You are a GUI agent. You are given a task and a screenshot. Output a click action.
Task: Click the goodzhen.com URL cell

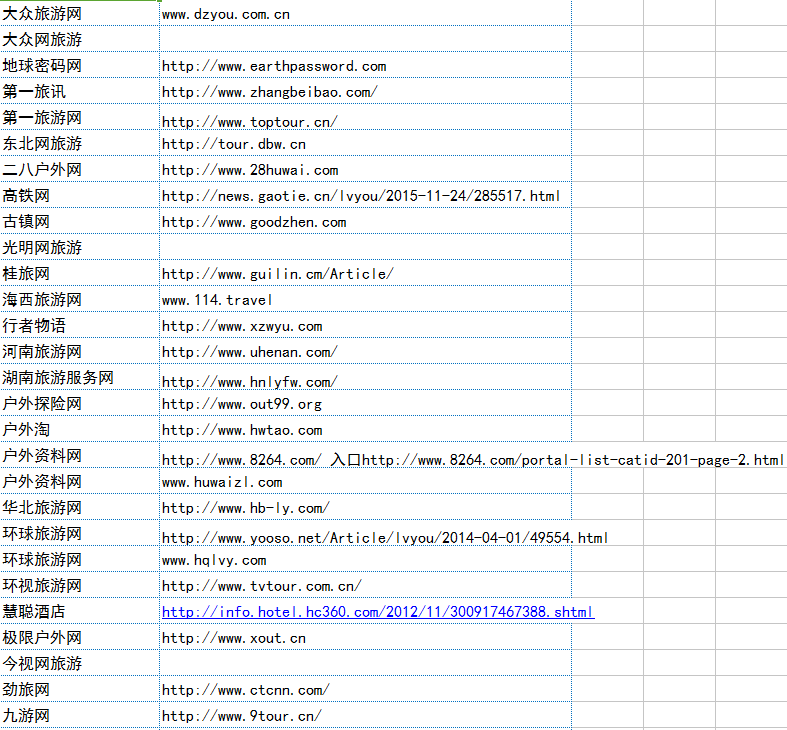[x=365, y=221]
